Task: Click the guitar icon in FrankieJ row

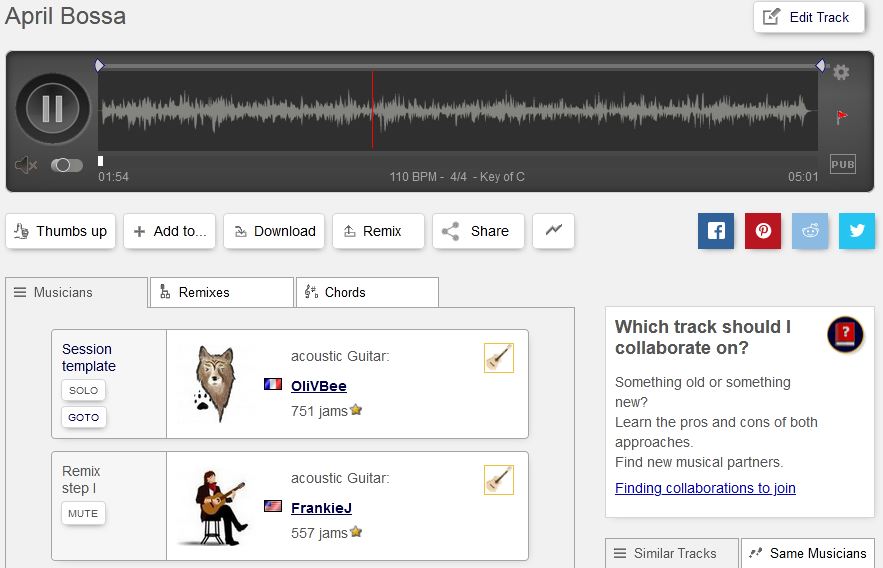Action: coord(499,480)
